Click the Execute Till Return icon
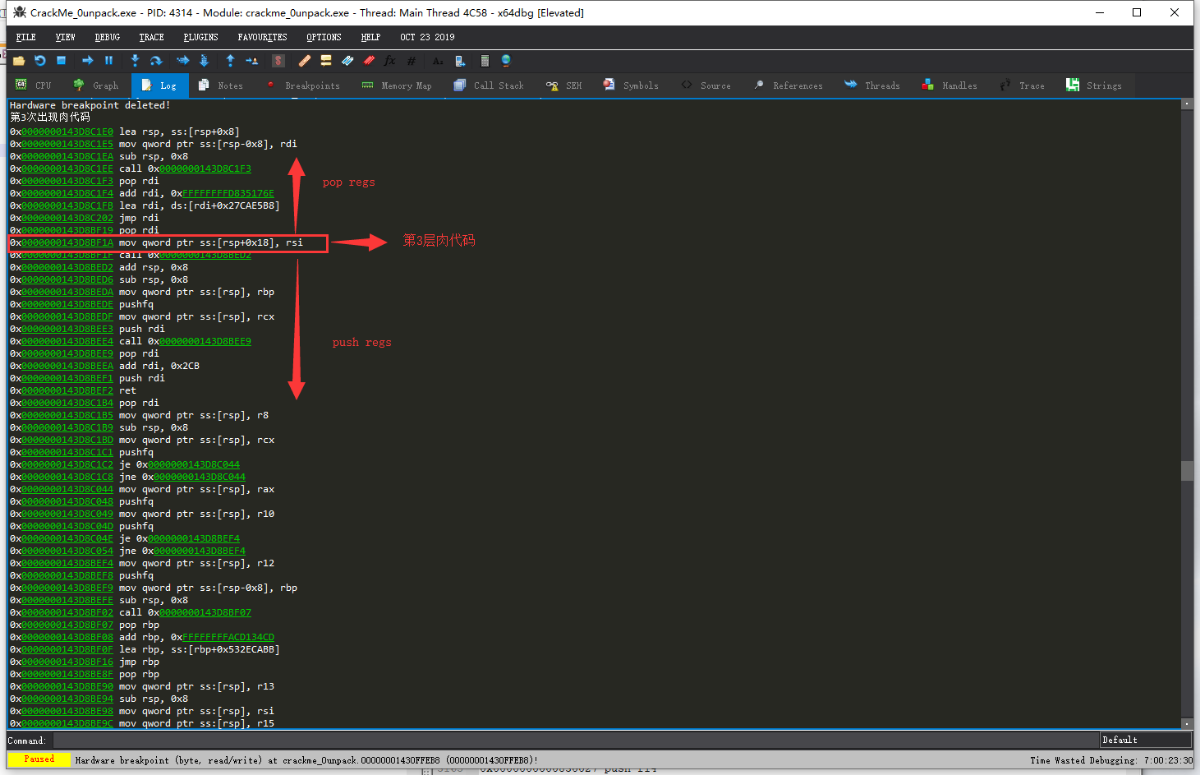Screen dimensions: 1200x775 (230, 61)
